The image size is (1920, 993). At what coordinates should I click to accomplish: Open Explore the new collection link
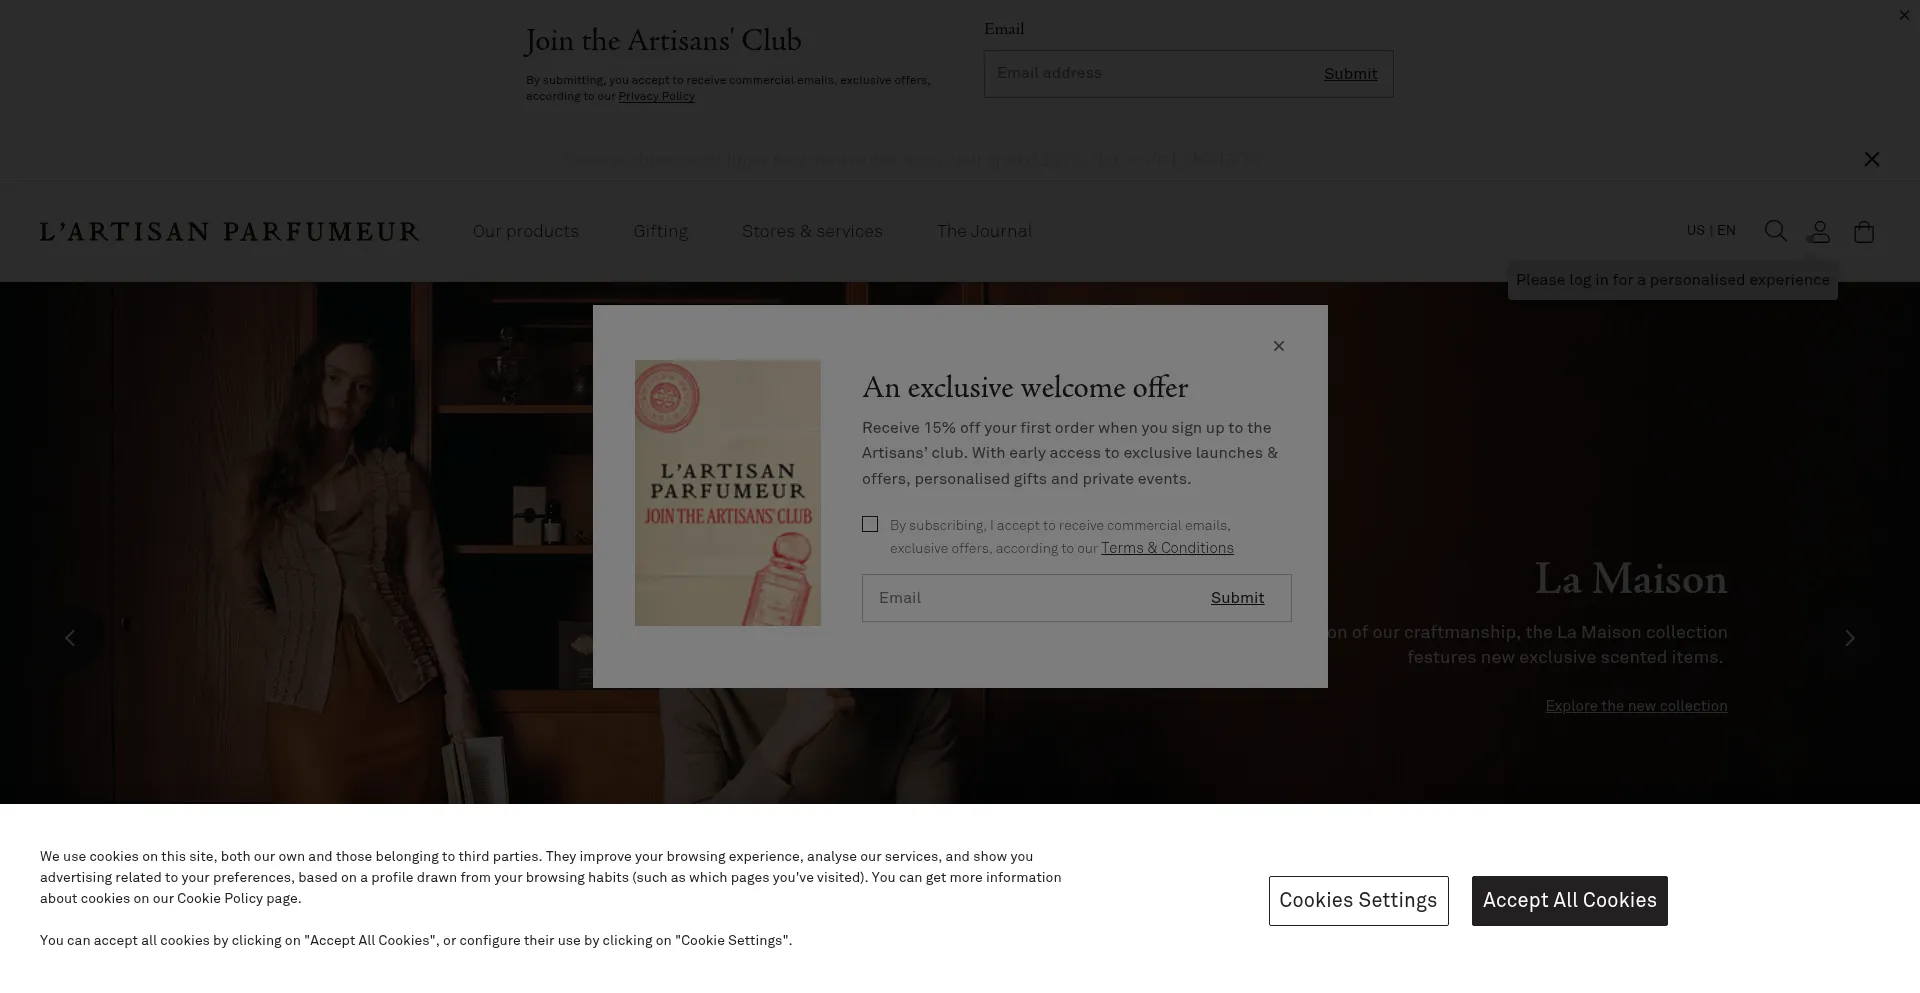click(1636, 706)
